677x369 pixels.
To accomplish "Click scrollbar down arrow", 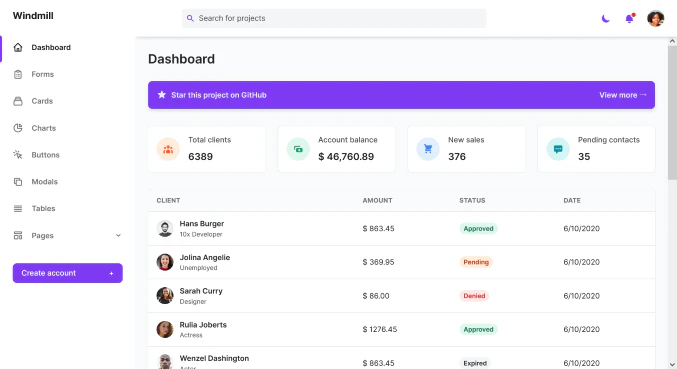I will 672,365.
